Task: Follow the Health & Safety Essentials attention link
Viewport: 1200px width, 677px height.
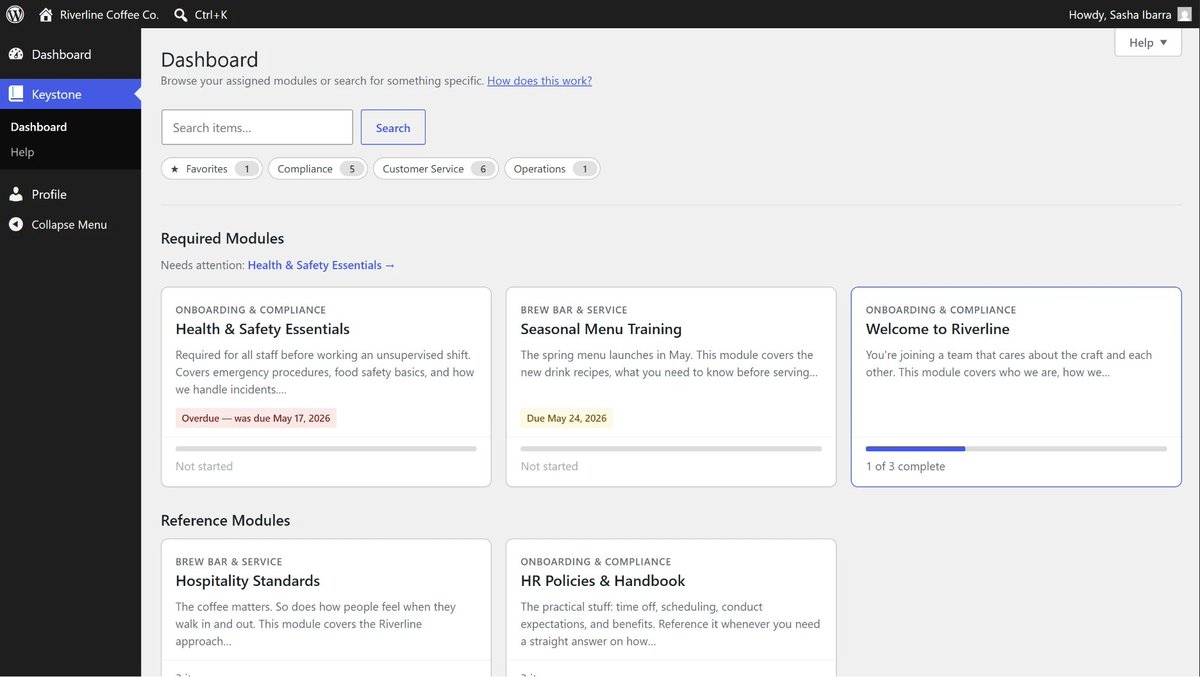Action: tap(321, 265)
